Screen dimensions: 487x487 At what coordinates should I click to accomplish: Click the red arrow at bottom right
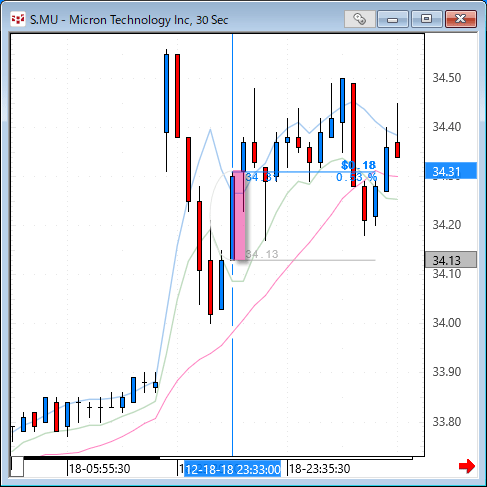tap(466, 466)
